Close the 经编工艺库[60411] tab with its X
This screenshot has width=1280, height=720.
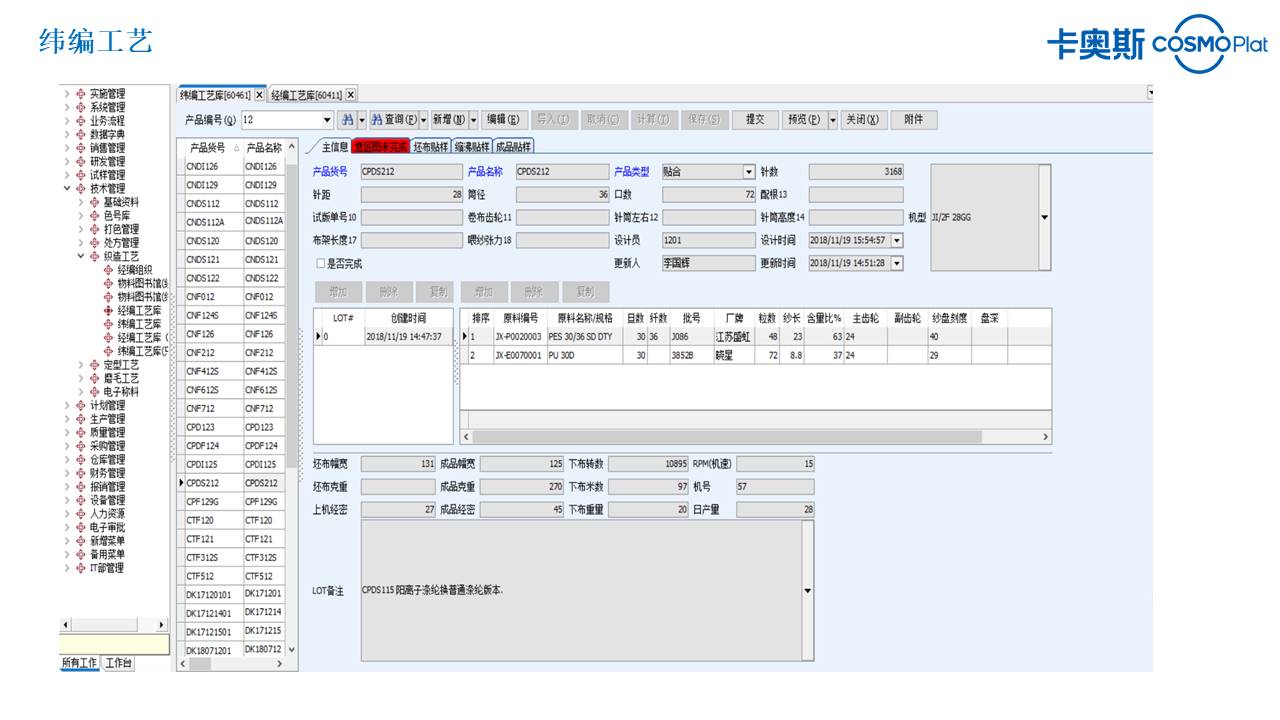coord(351,95)
